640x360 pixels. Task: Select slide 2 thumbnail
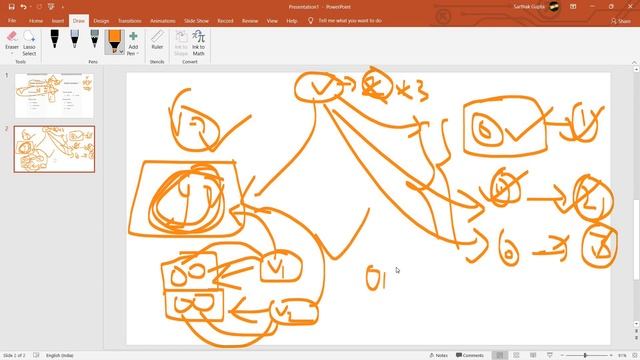(x=54, y=149)
